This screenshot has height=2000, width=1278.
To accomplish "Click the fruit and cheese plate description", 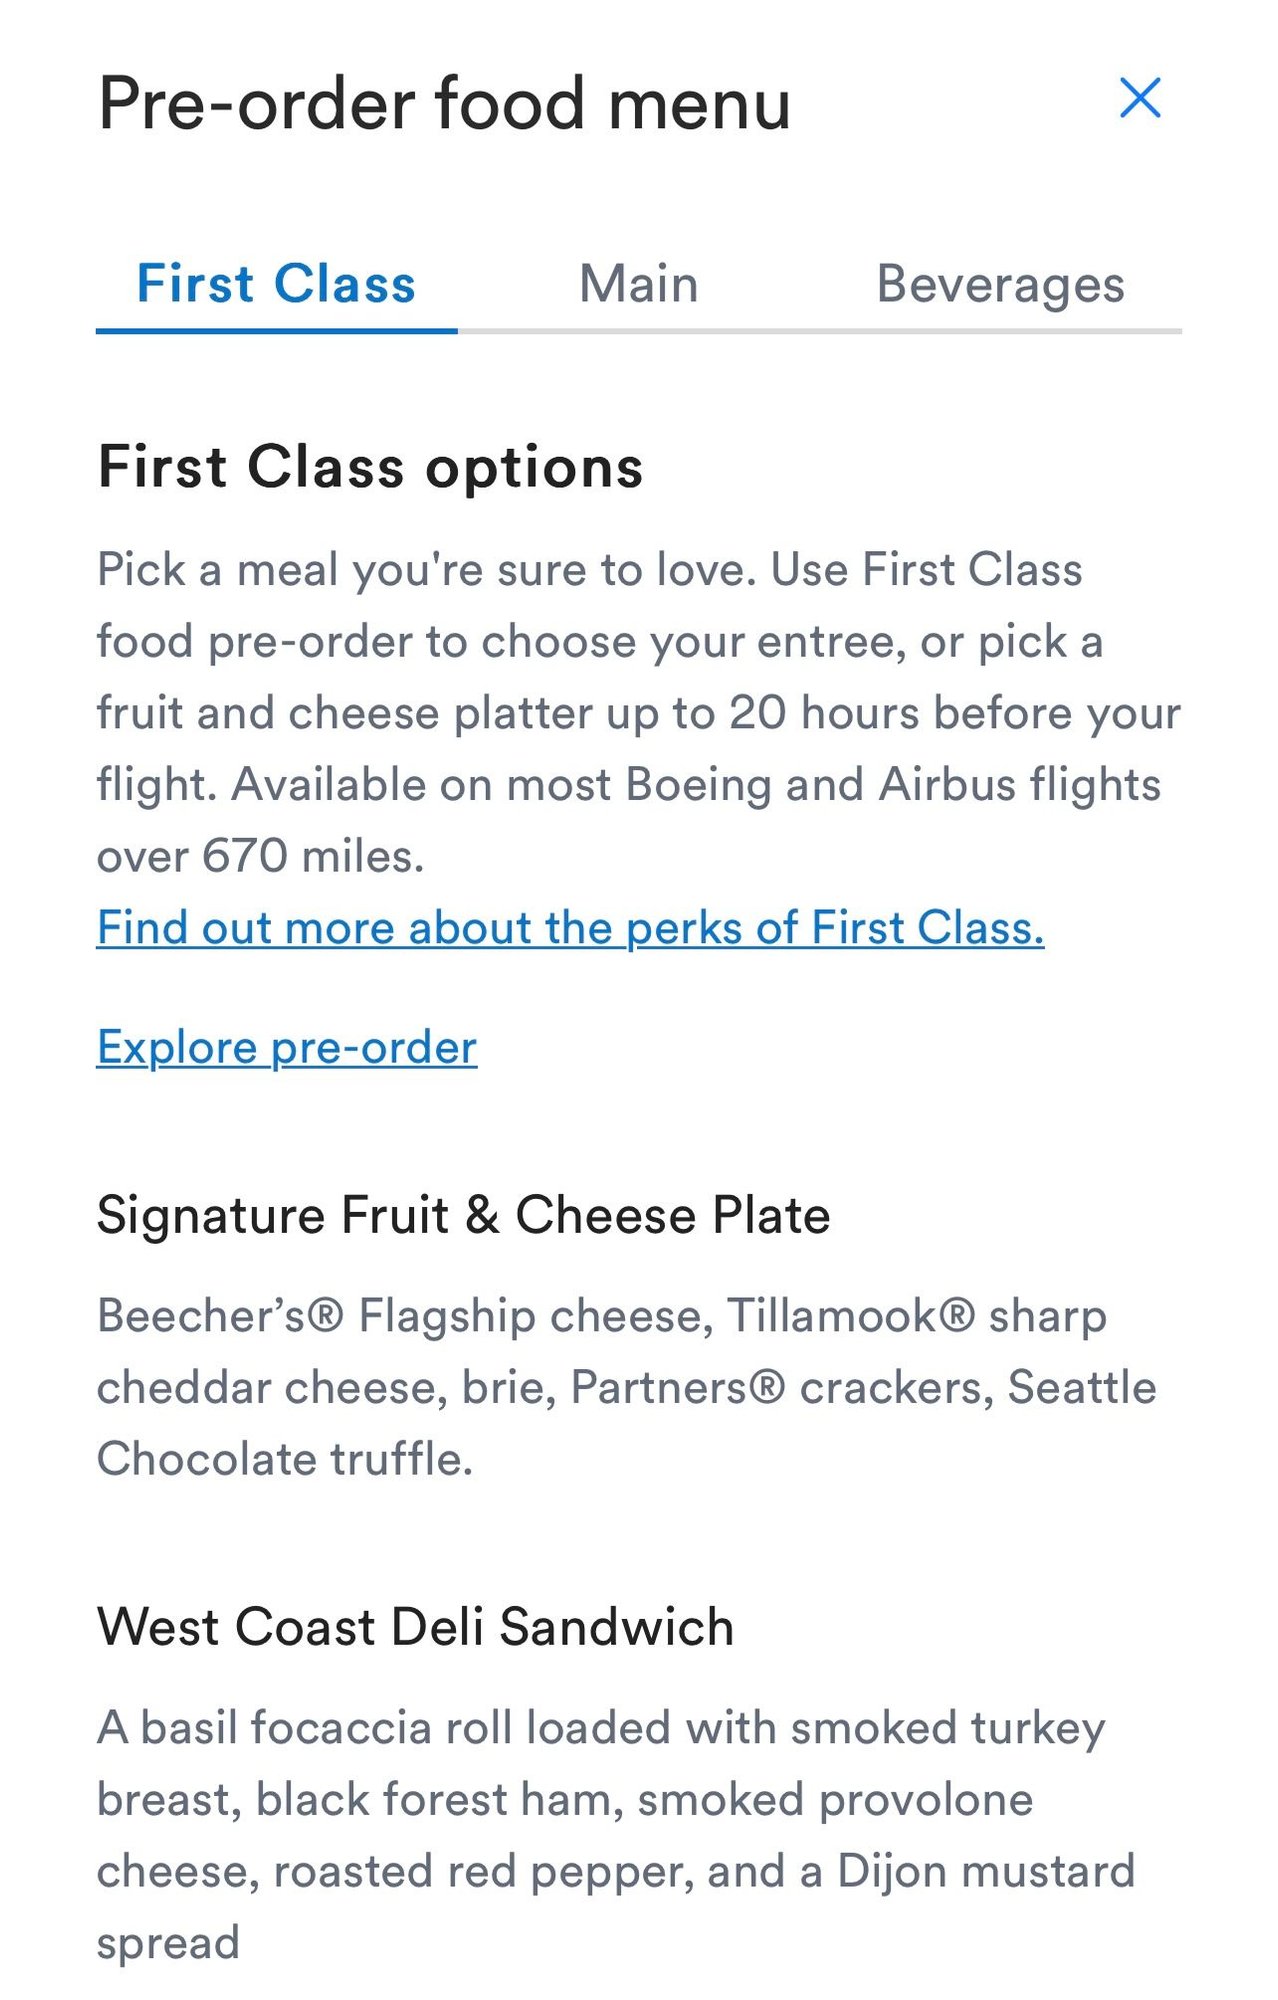I will pos(626,1387).
